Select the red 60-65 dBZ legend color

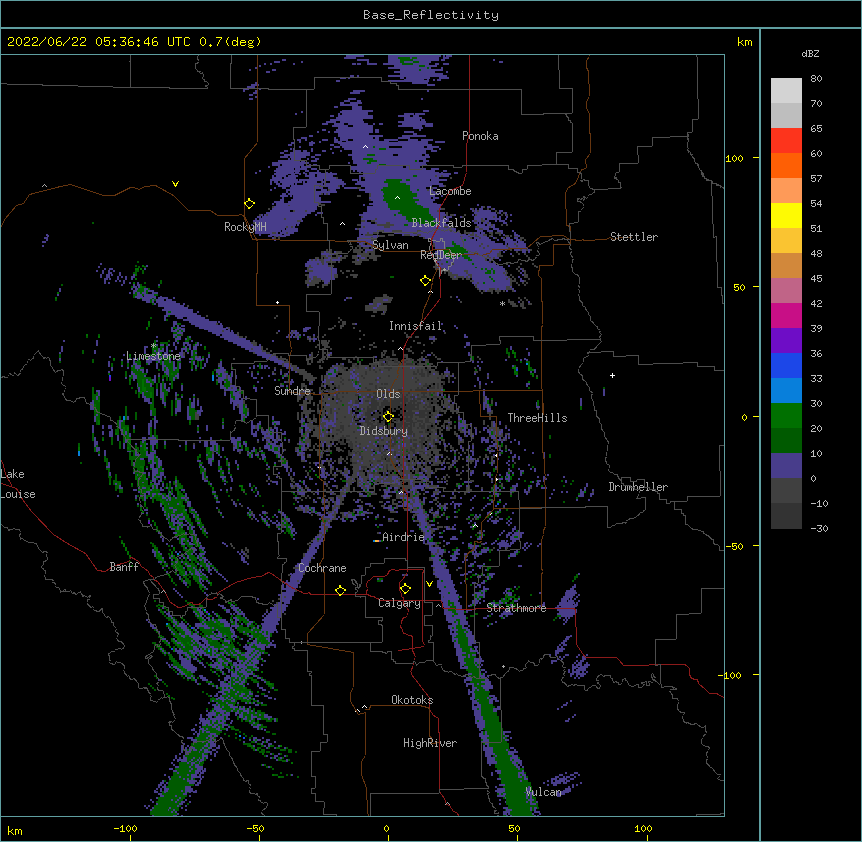tap(786, 141)
